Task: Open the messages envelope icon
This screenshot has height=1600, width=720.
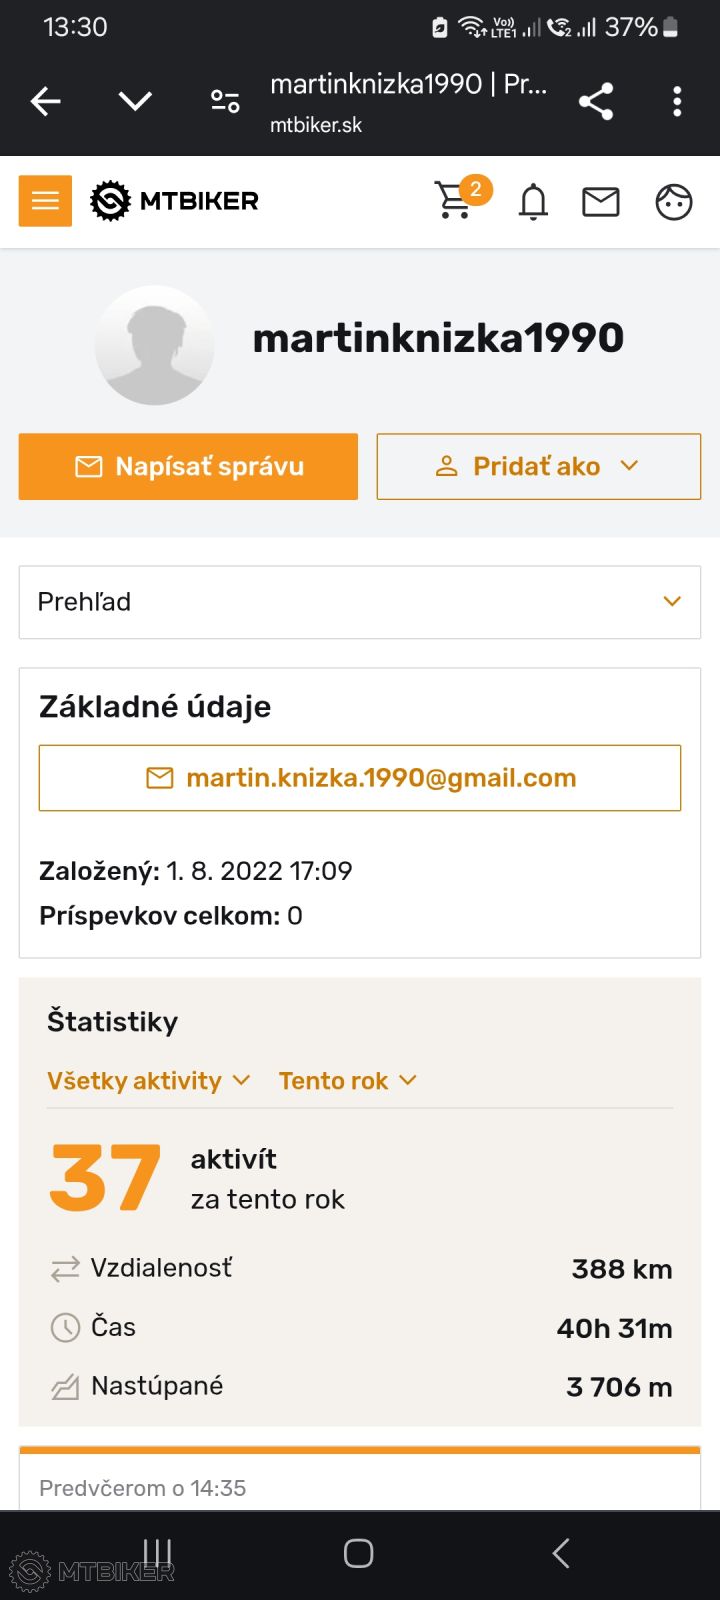Action: 600,202
